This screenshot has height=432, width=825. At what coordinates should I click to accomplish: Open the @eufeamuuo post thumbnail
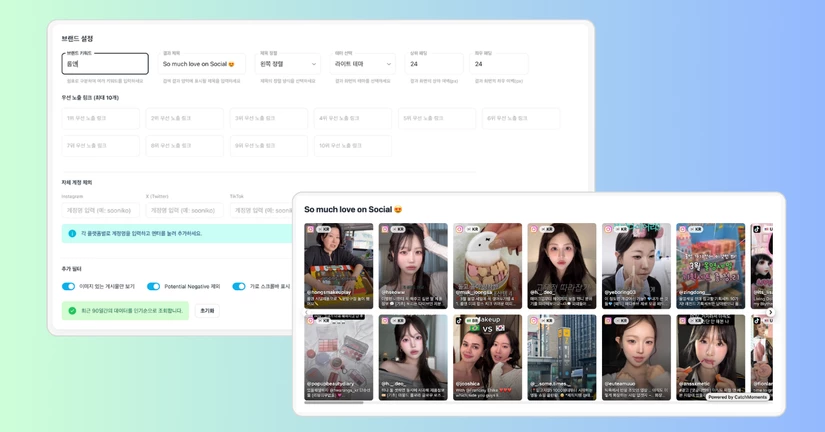point(636,357)
